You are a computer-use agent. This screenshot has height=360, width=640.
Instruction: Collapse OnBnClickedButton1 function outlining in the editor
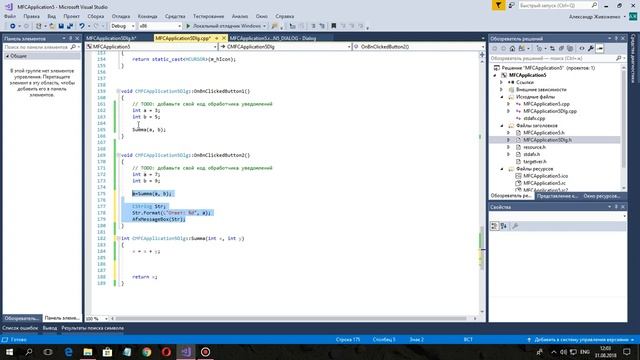(118, 91)
